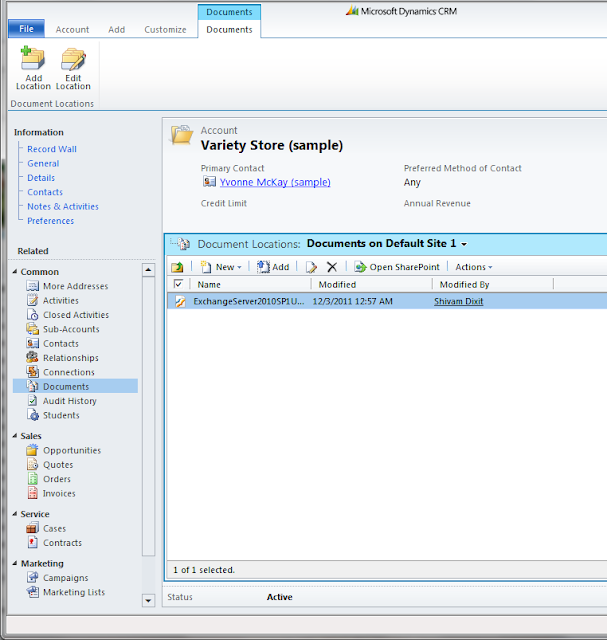Collapse the Marketing group
The image size is (607, 640).
(15, 563)
